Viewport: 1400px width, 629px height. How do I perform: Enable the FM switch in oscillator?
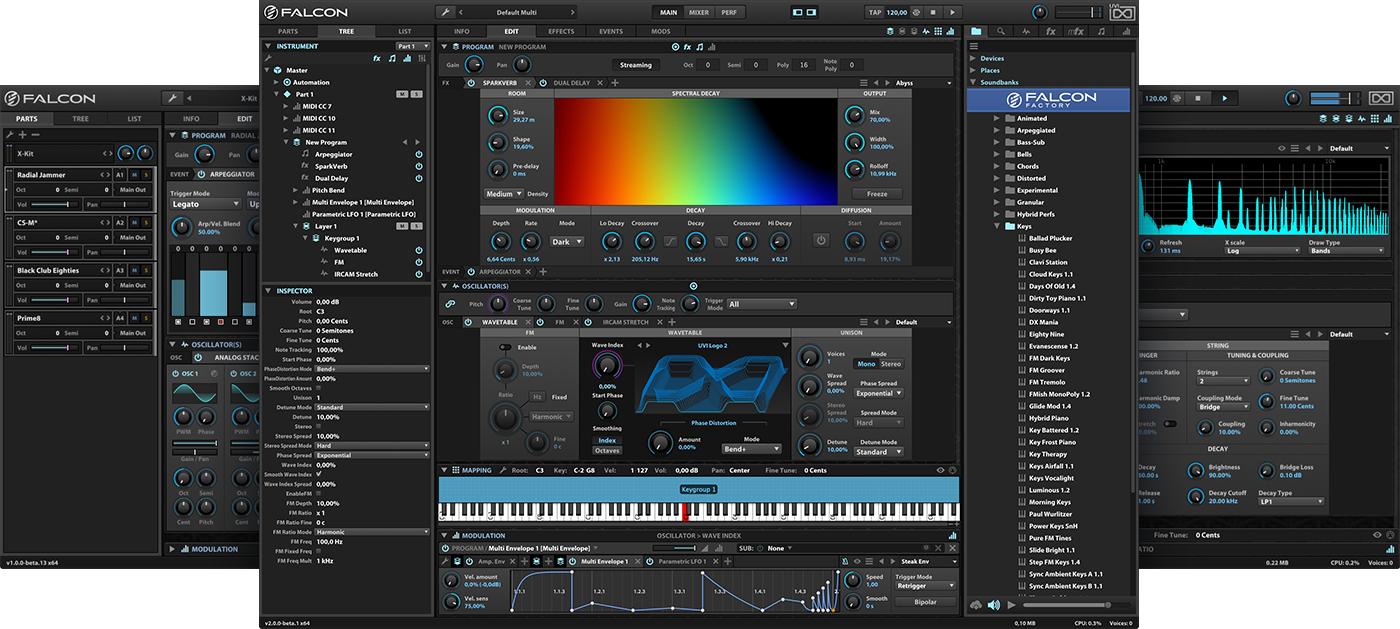pyautogui.click(x=505, y=347)
